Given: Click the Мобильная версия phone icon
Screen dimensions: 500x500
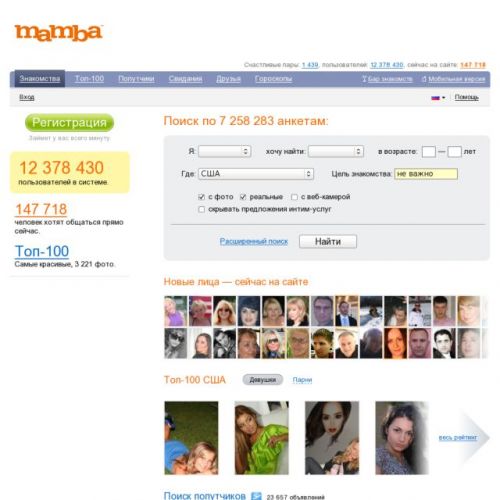Looking at the screenshot, I should click(424, 79).
